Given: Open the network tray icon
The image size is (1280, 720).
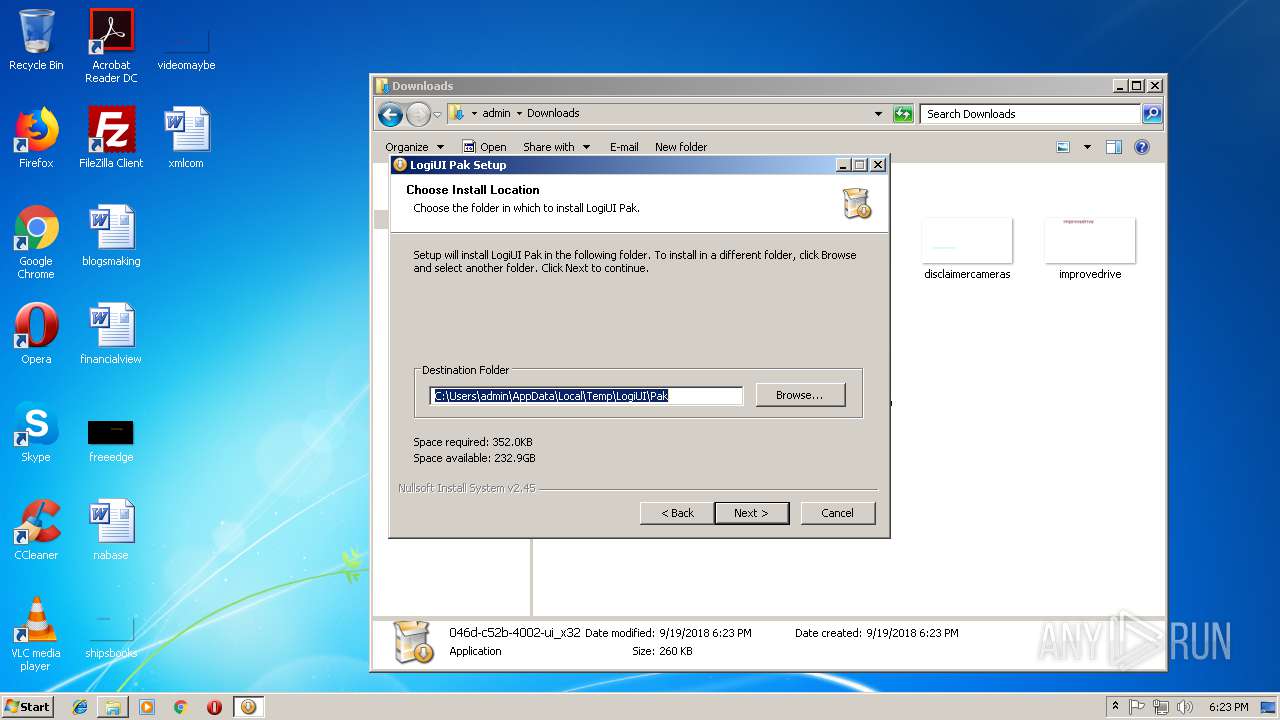Looking at the screenshot, I should click(1160, 707).
